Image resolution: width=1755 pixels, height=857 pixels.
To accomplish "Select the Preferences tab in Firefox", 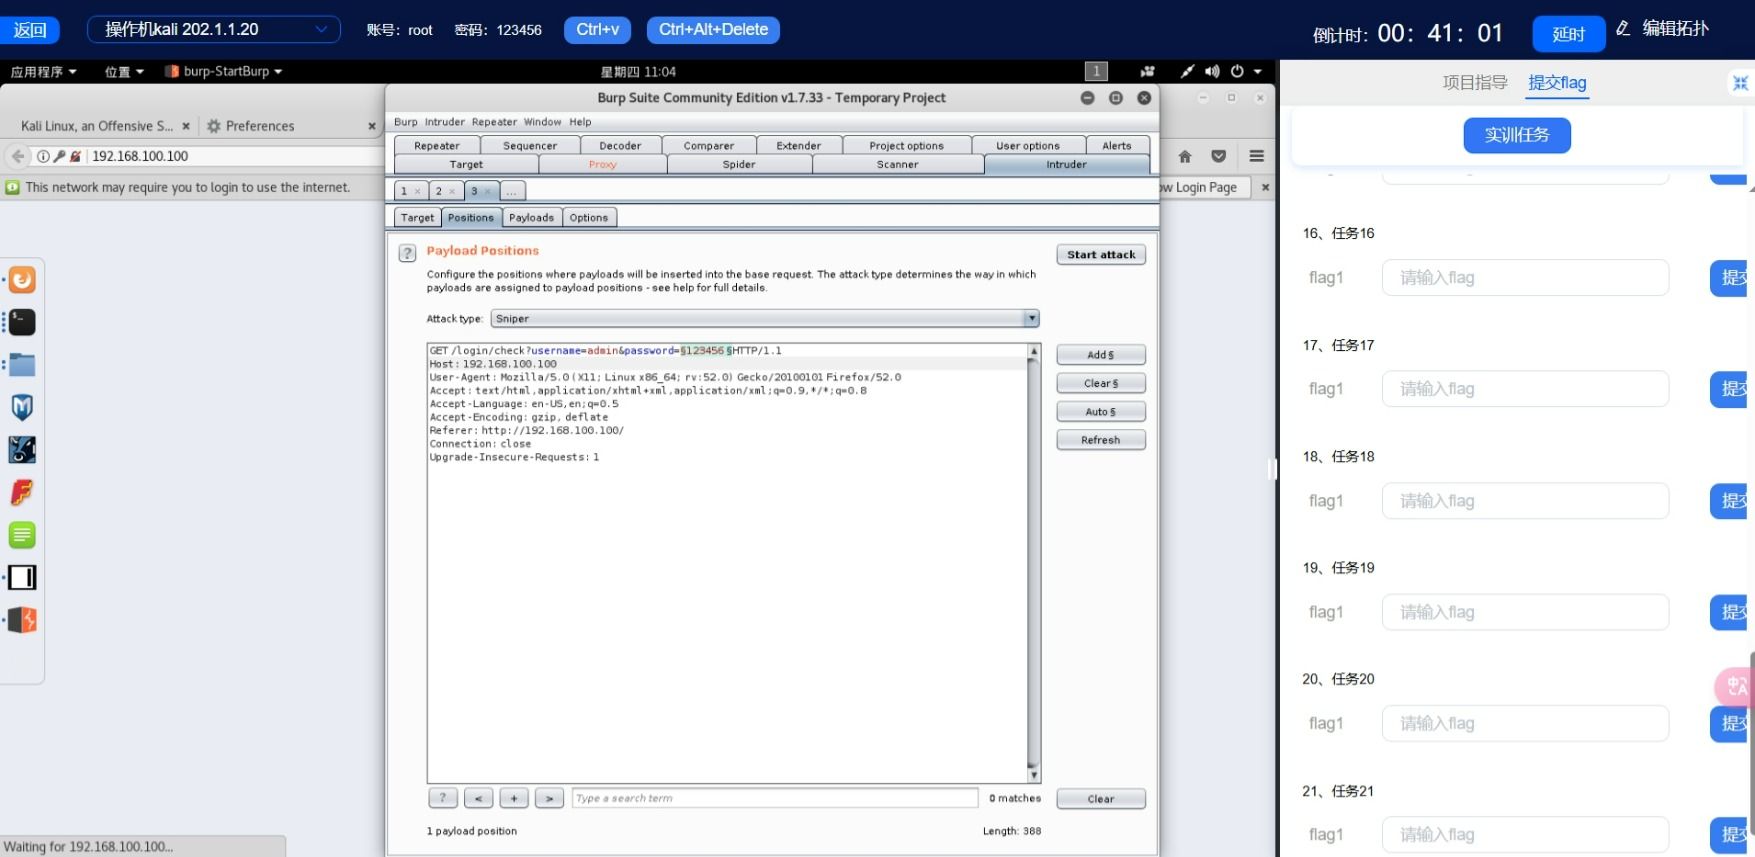I will (x=259, y=126).
